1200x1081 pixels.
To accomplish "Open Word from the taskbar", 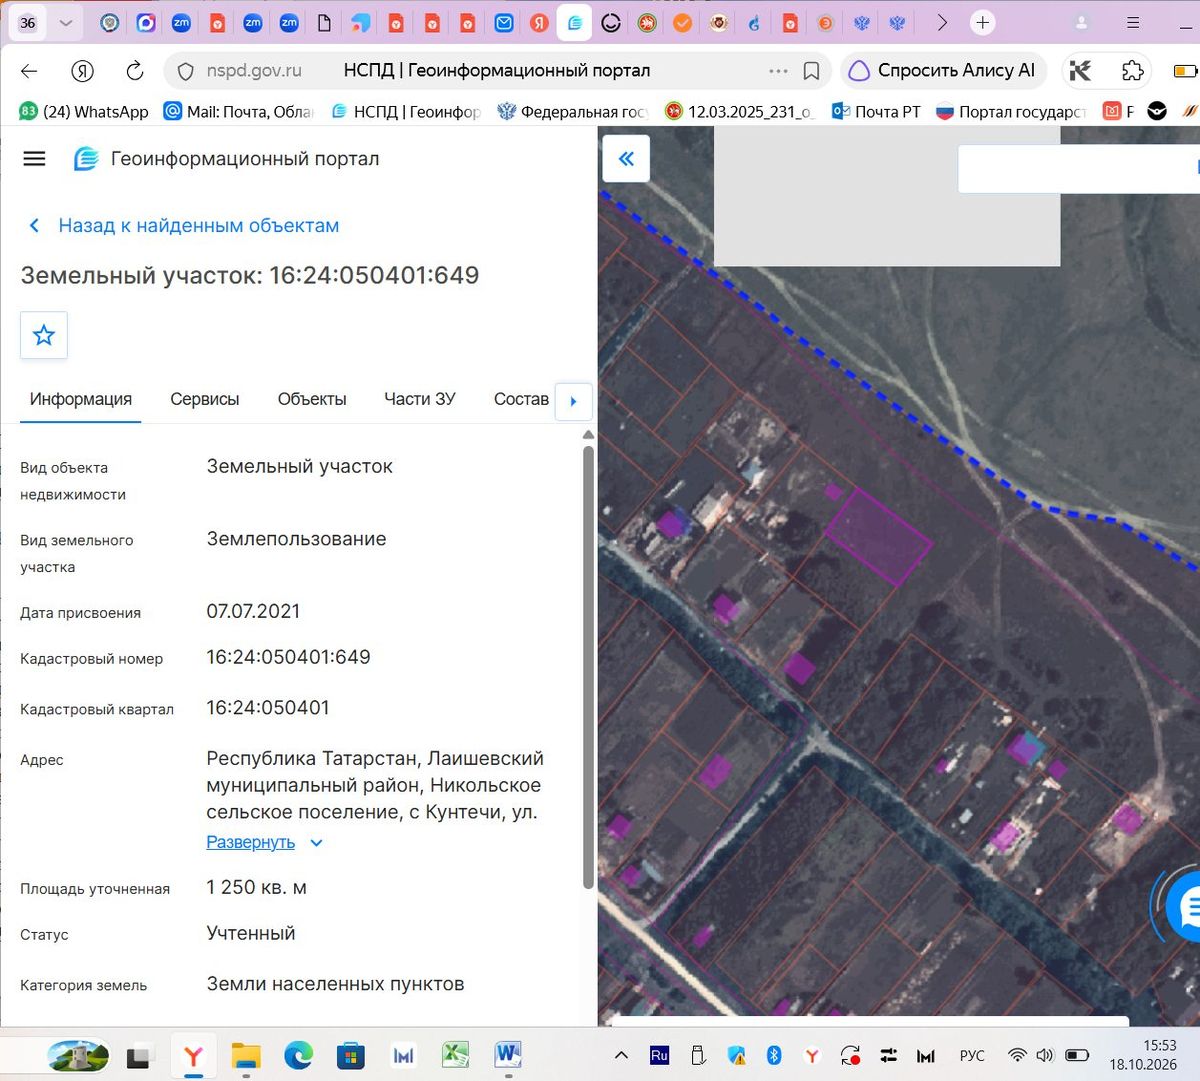I will (x=508, y=1055).
